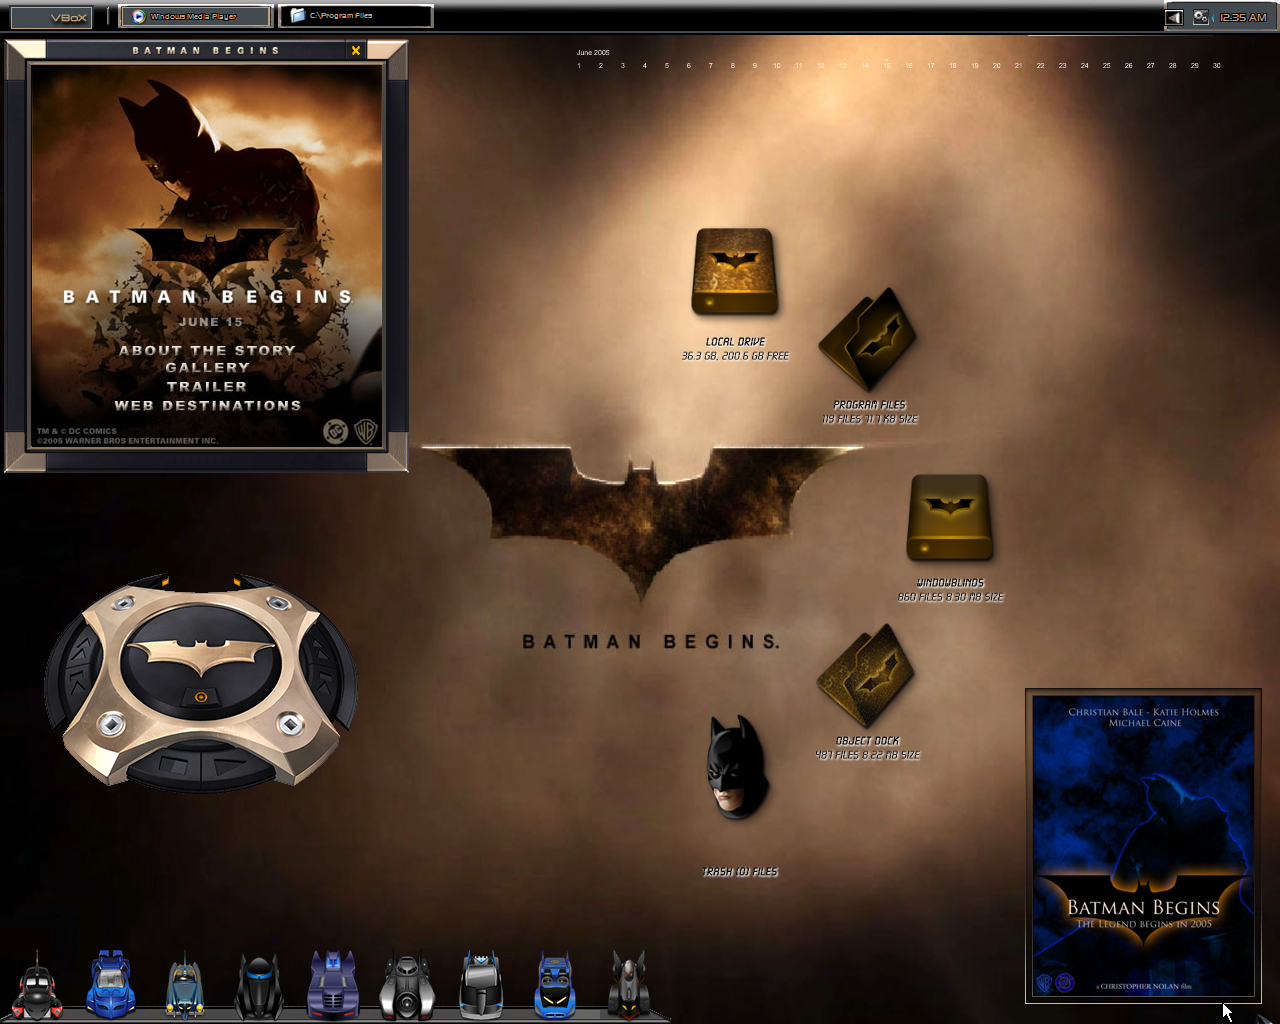Launch the red-and-black Batmobile dock icon
Screen dimensions: 1280x1024
coord(37,986)
